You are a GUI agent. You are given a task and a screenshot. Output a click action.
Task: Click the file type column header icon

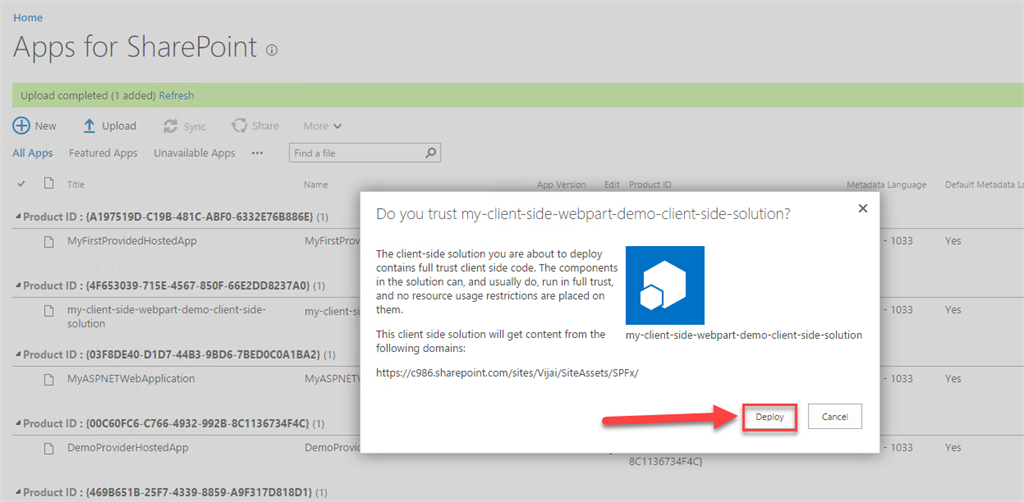[48, 183]
